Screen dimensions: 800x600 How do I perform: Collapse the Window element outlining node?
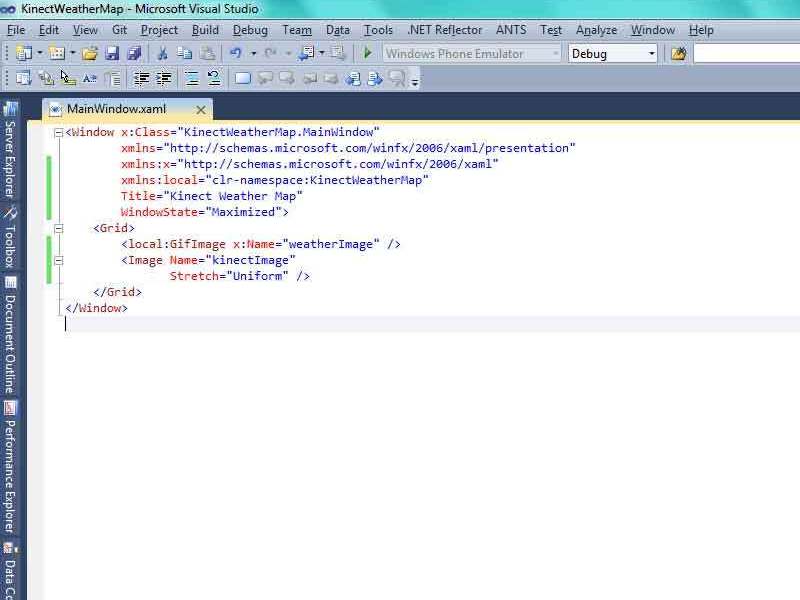click(x=59, y=133)
